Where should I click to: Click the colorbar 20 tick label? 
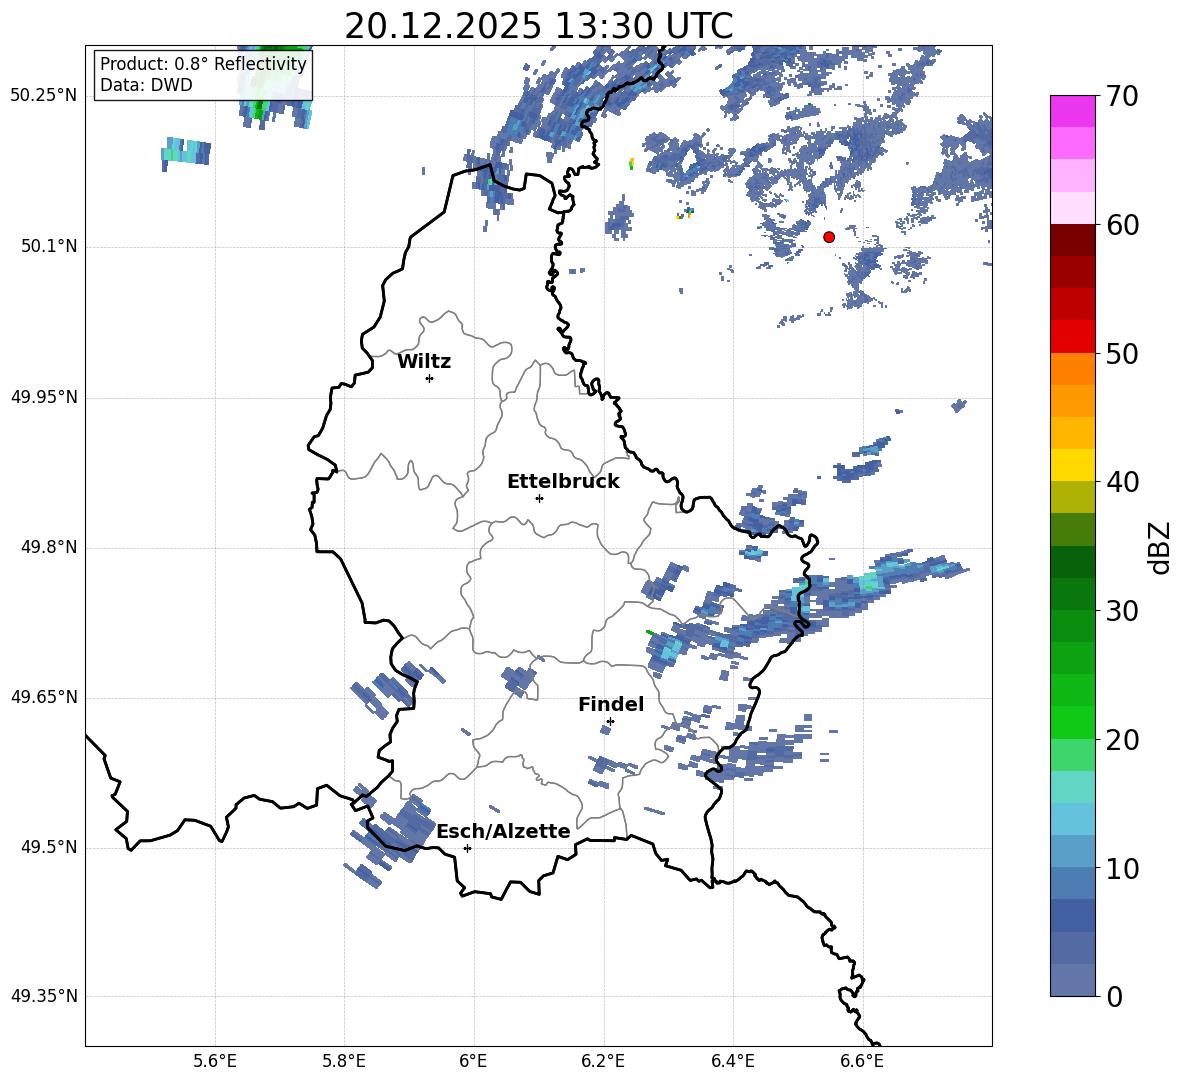1122,740
